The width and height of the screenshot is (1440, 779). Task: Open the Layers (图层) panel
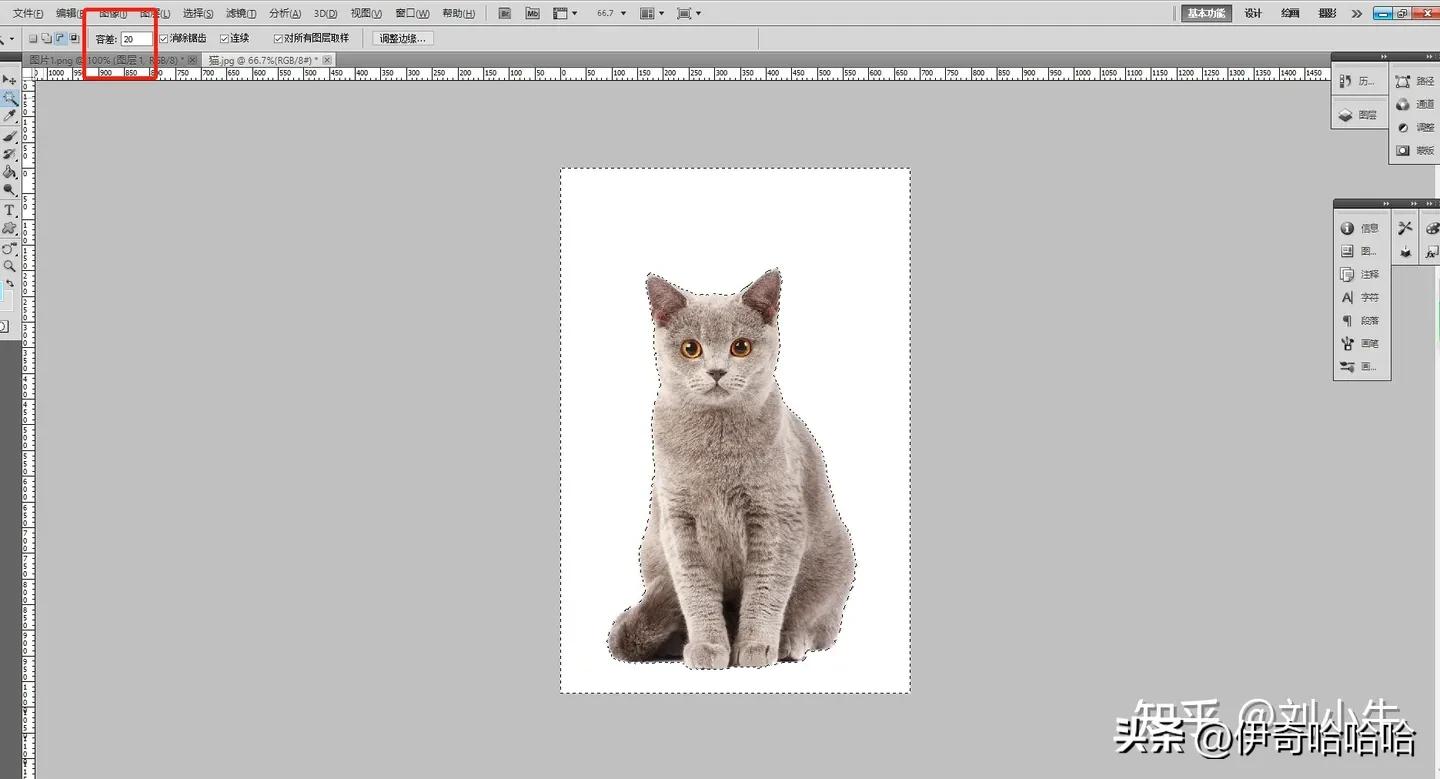coord(1358,114)
